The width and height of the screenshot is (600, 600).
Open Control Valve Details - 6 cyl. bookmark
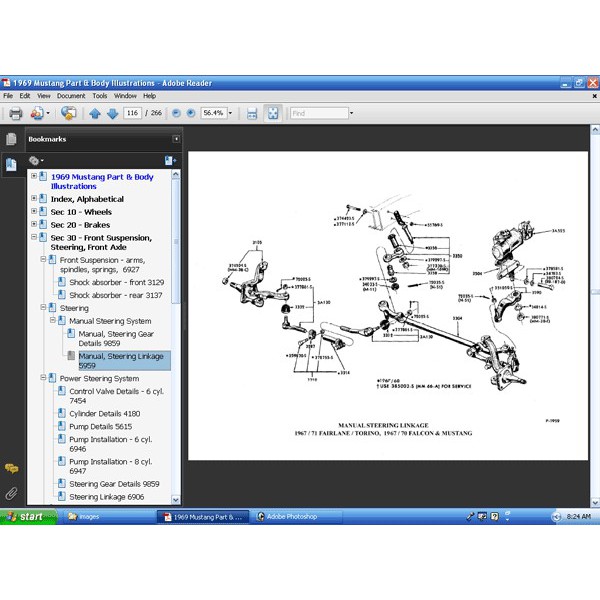116,396
